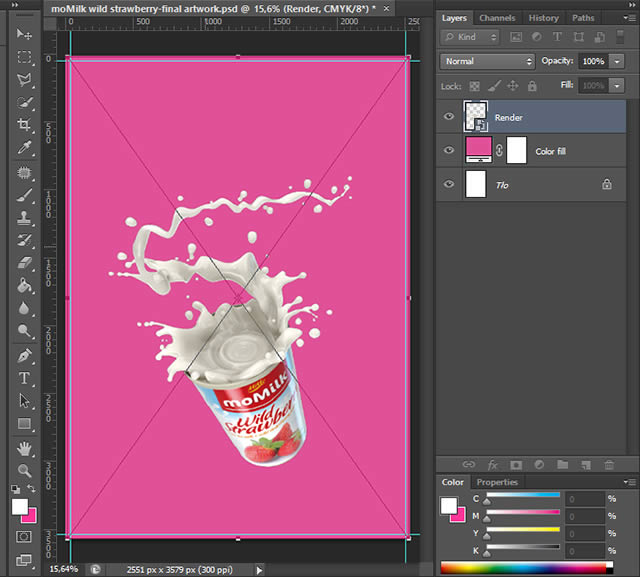Select the Dodge tool

tap(24, 331)
